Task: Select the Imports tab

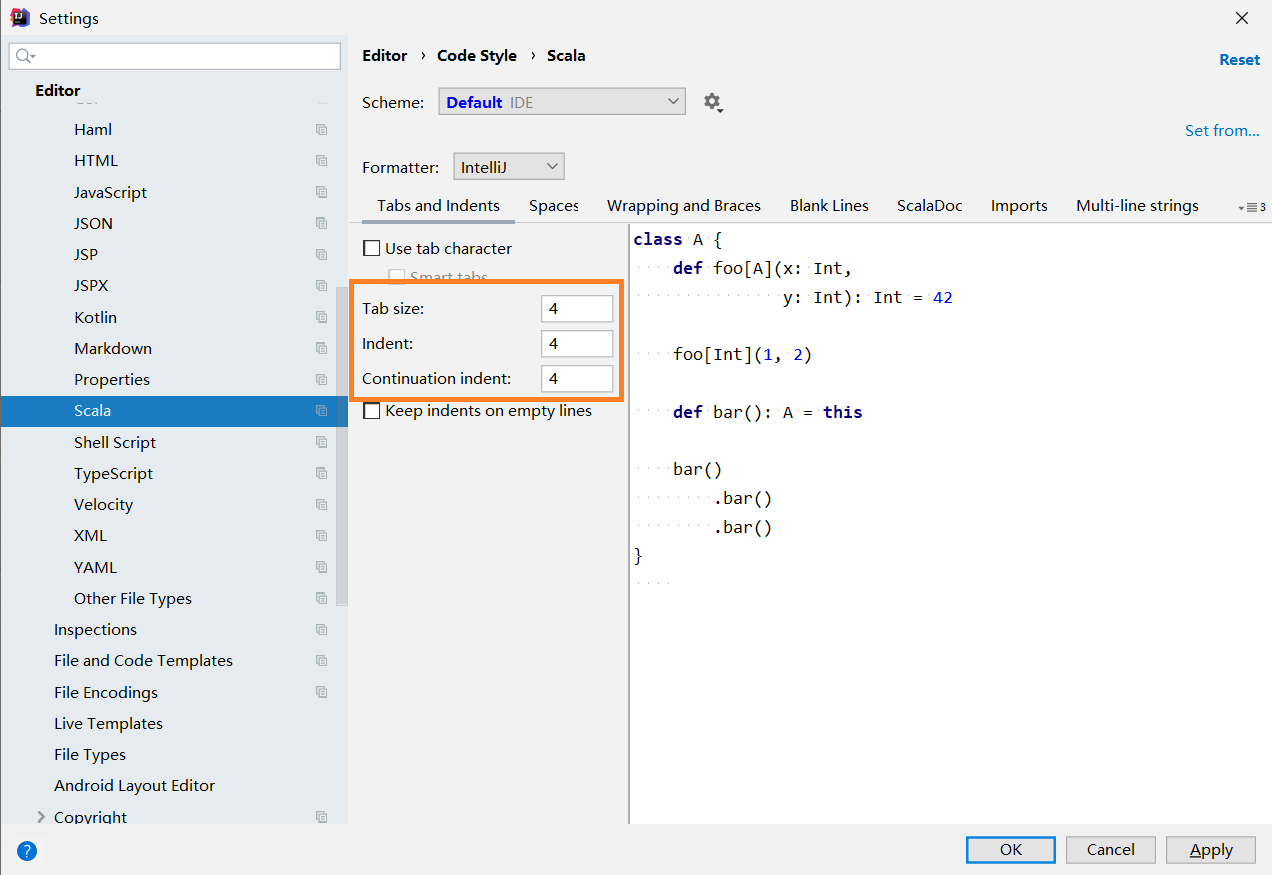Action: 1019,205
